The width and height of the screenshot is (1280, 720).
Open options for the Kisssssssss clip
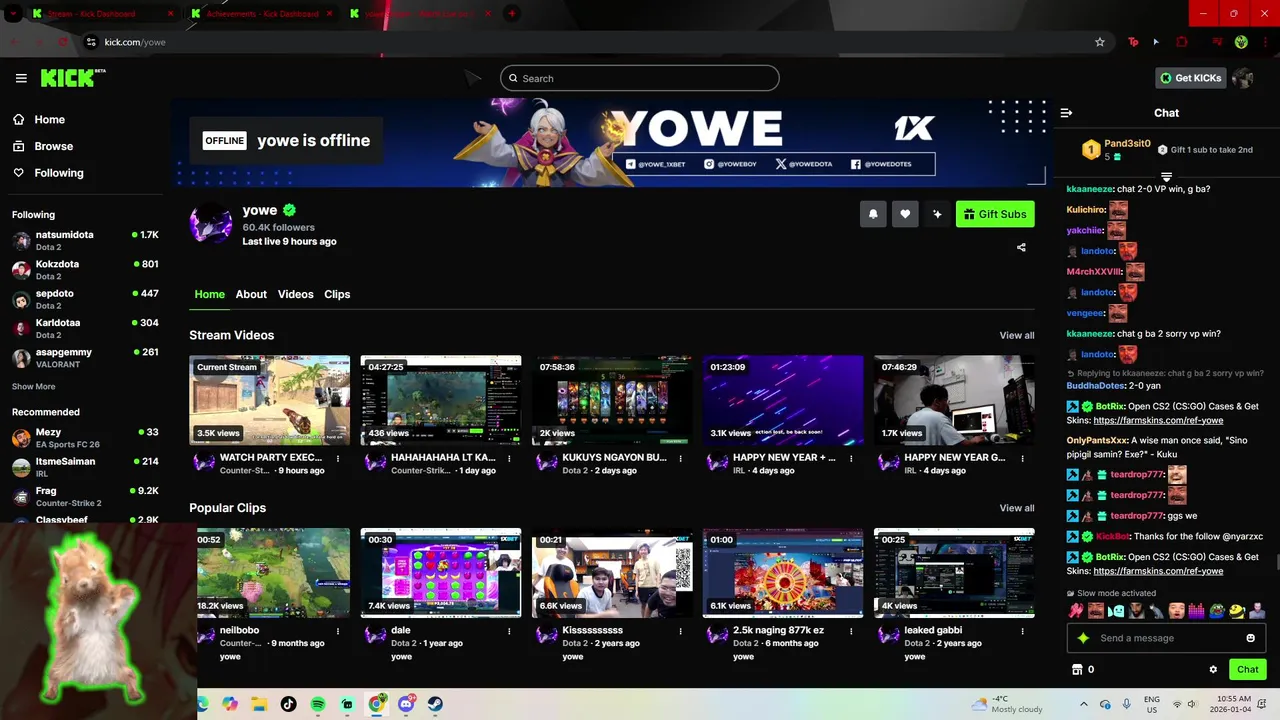pyautogui.click(x=680, y=631)
